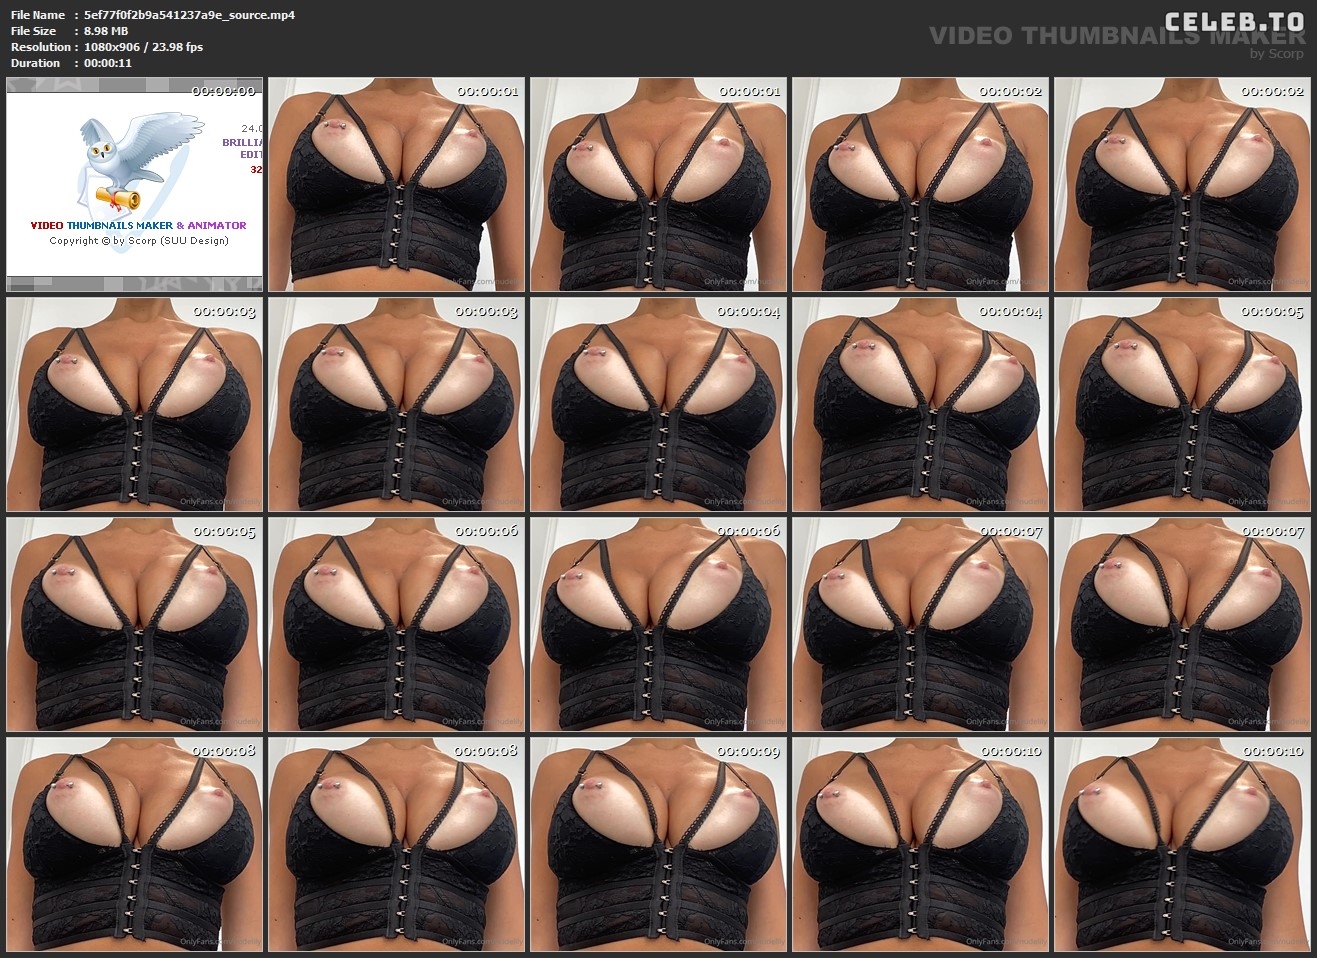This screenshot has height=958, width=1317.
Task: Select the second thumbnail stamped 00:00:02
Action: tap(1182, 184)
